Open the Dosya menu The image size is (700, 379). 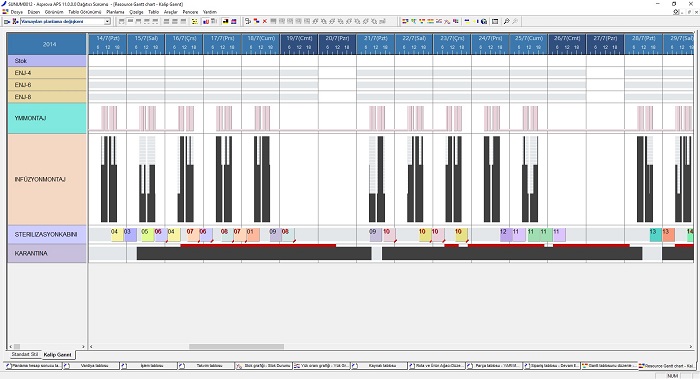point(17,12)
